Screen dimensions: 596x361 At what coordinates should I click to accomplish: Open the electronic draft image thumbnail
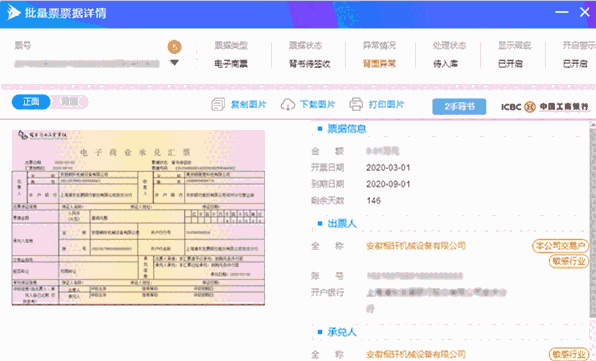[138, 217]
